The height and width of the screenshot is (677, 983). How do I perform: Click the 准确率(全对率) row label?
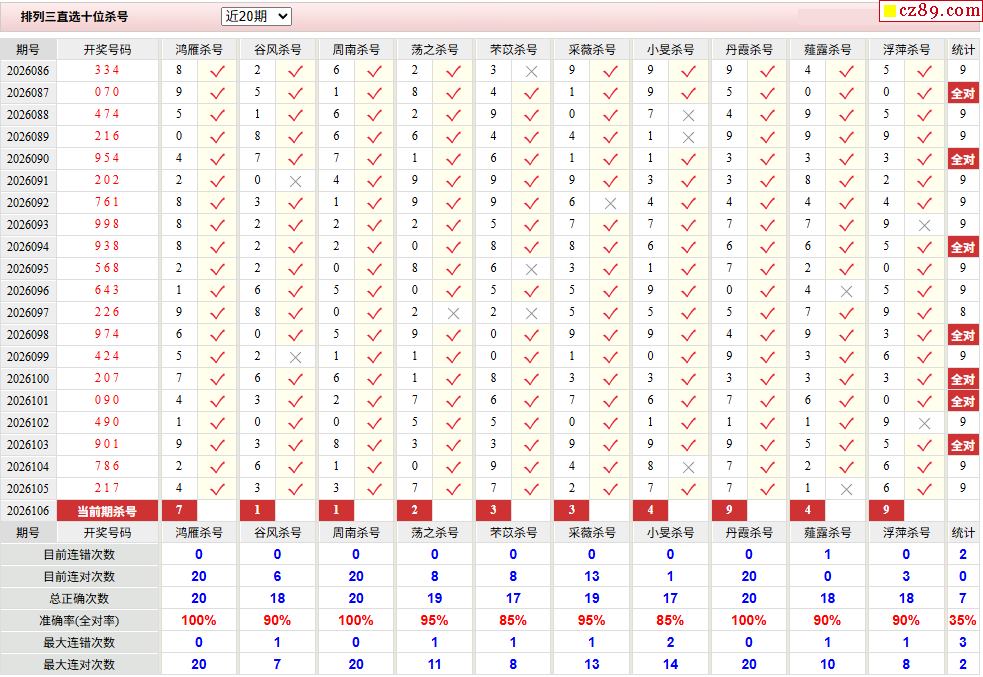[x=79, y=621]
